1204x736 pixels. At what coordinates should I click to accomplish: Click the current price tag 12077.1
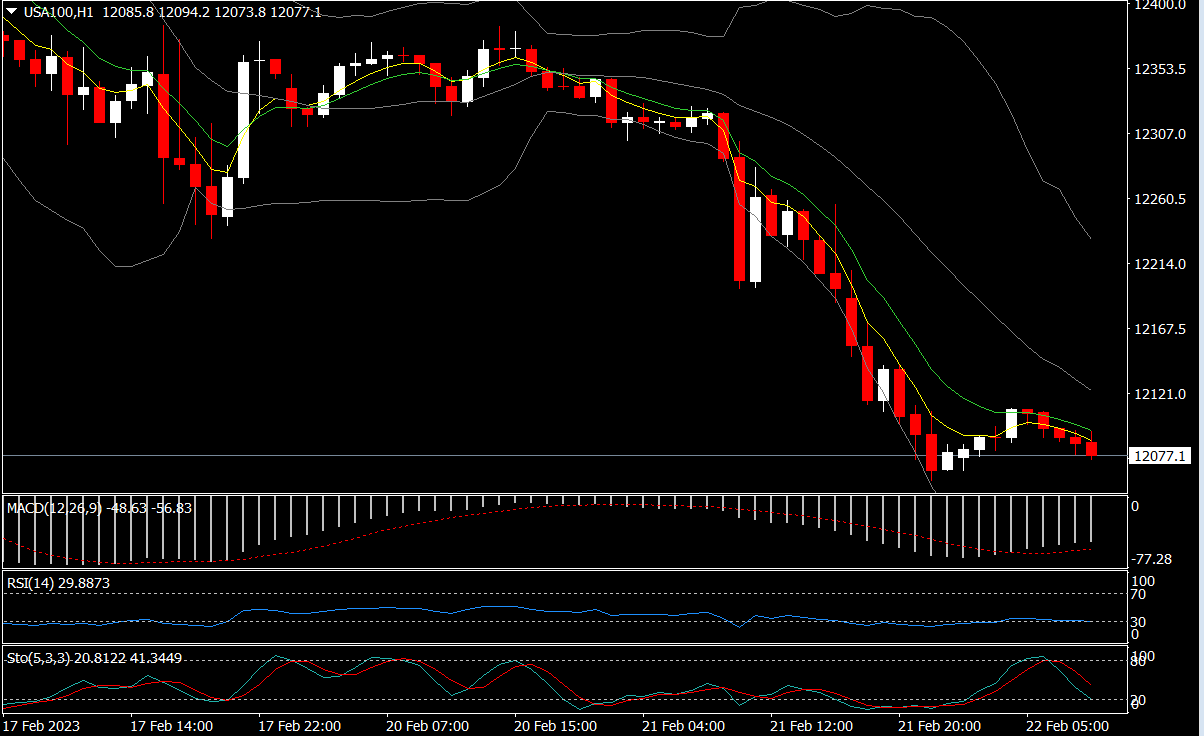(x=1158, y=456)
